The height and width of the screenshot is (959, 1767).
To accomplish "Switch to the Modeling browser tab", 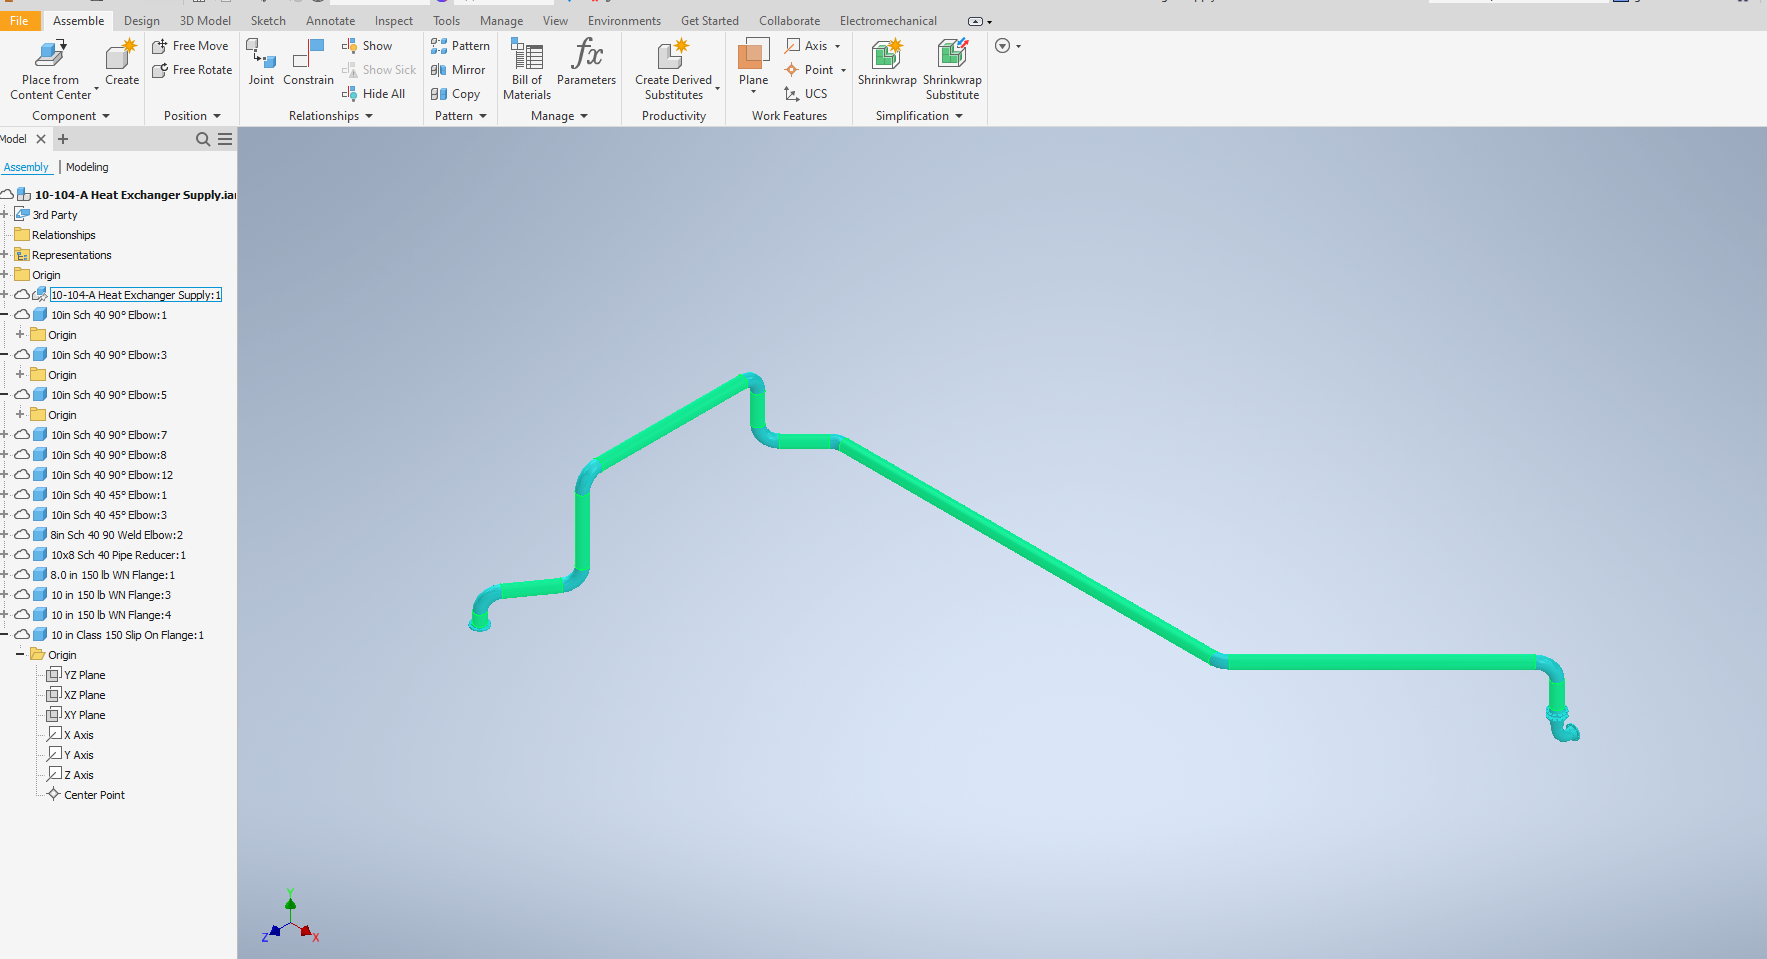I will [x=87, y=167].
